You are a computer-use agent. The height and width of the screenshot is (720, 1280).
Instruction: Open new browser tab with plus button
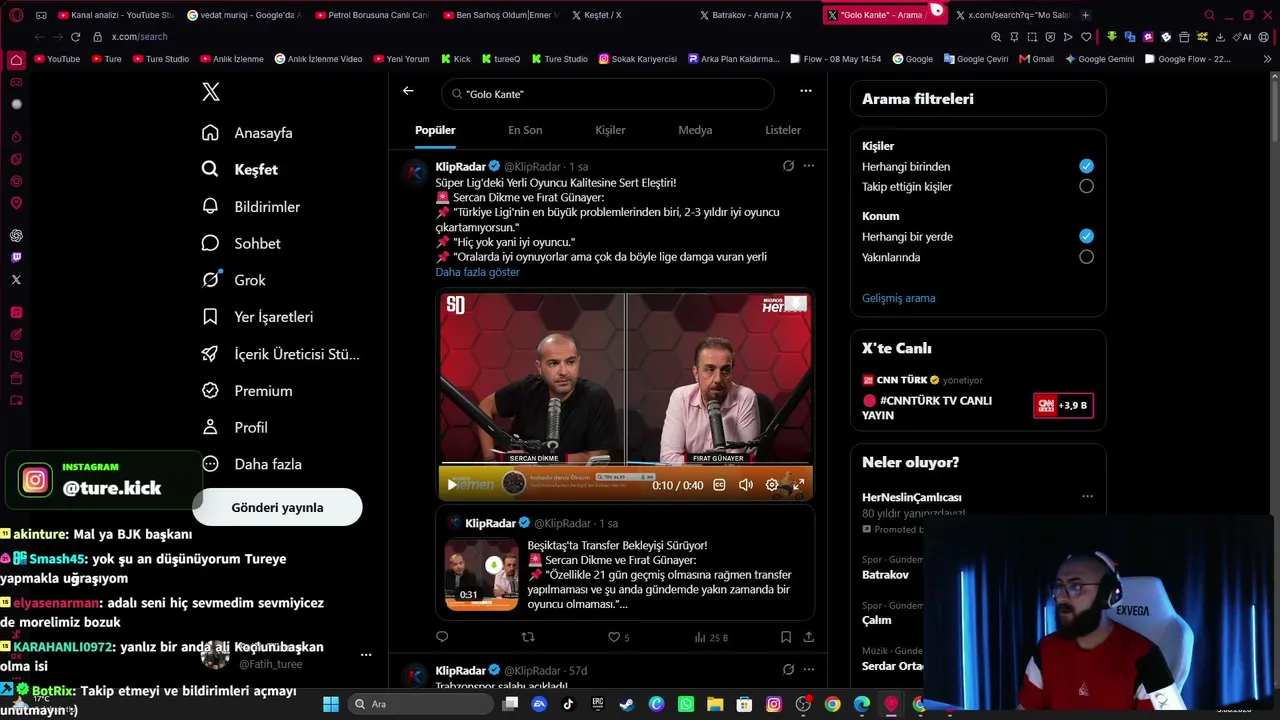(1086, 15)
